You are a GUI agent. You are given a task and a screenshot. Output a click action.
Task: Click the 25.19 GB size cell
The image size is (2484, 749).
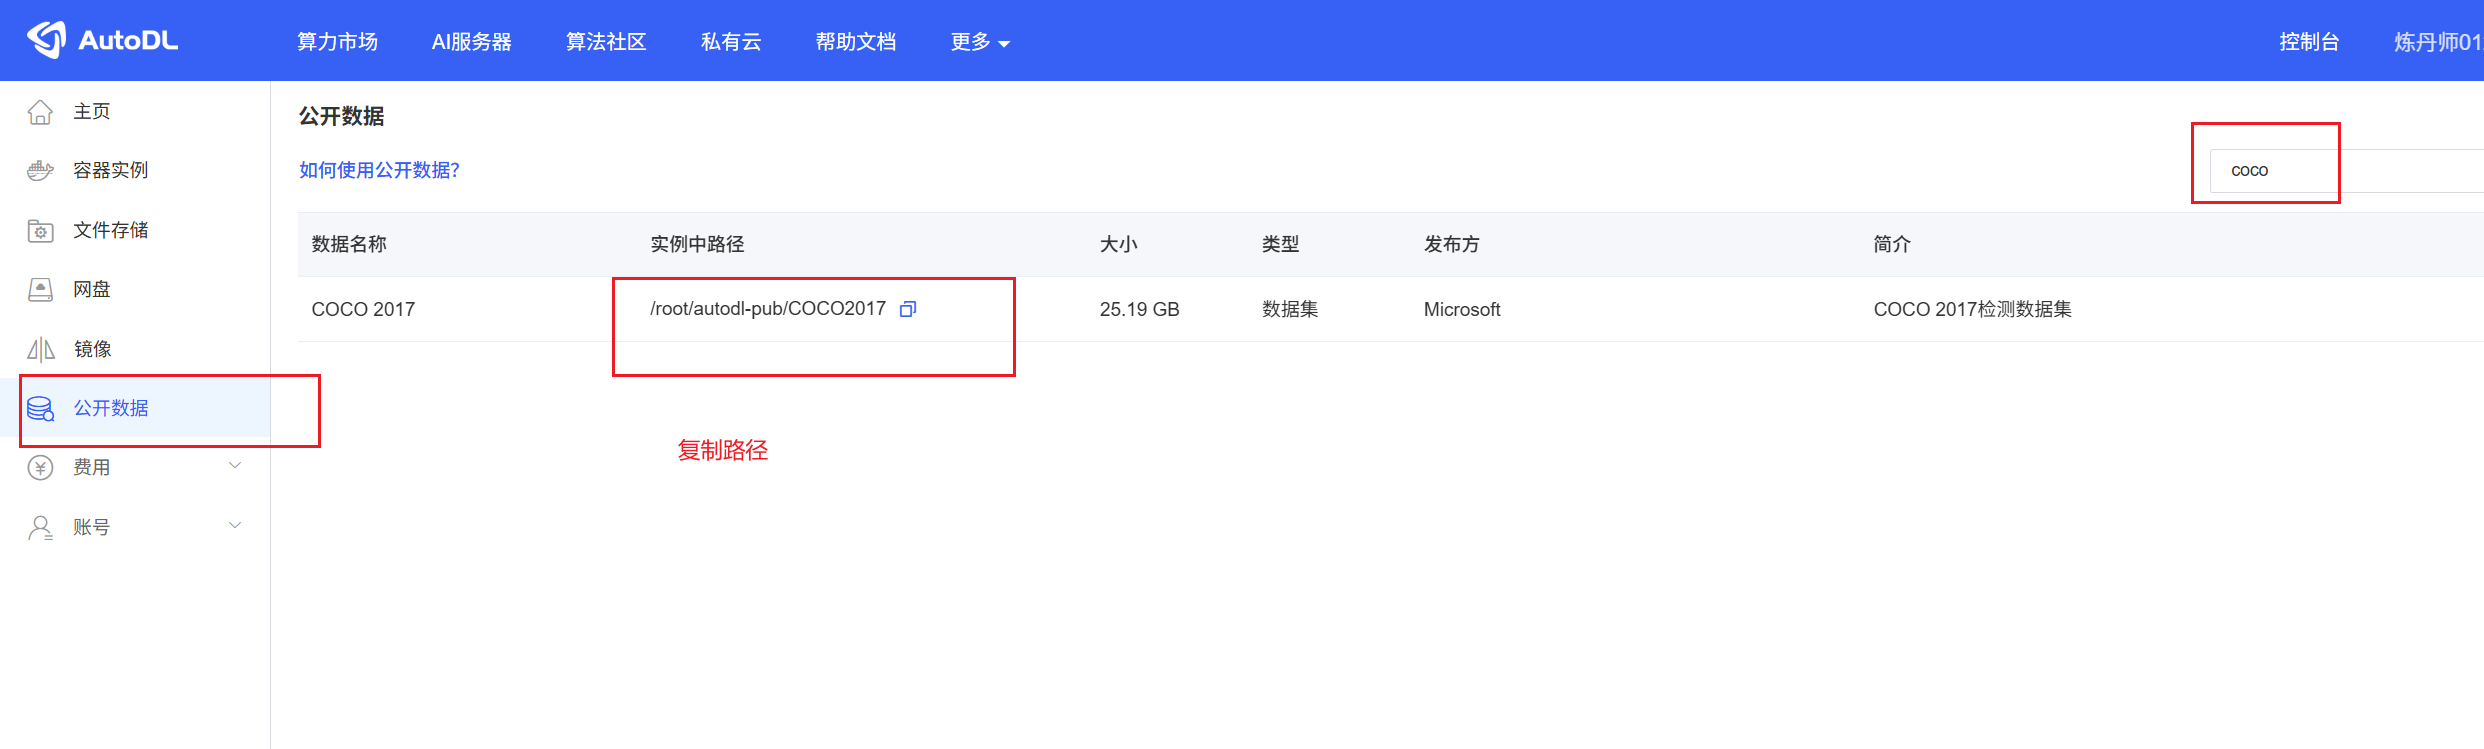point(1140,309)
